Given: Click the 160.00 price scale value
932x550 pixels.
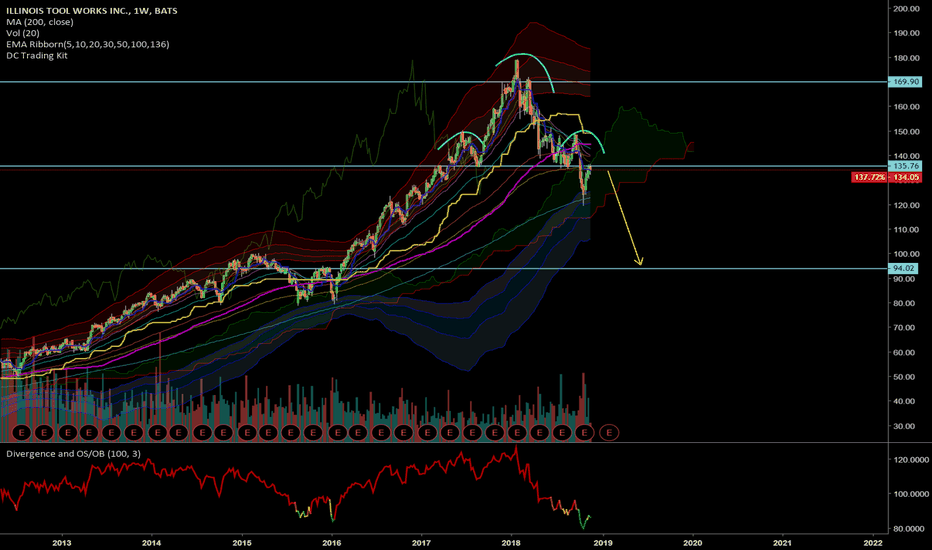Looking at the screenshot, I should 906,107.
